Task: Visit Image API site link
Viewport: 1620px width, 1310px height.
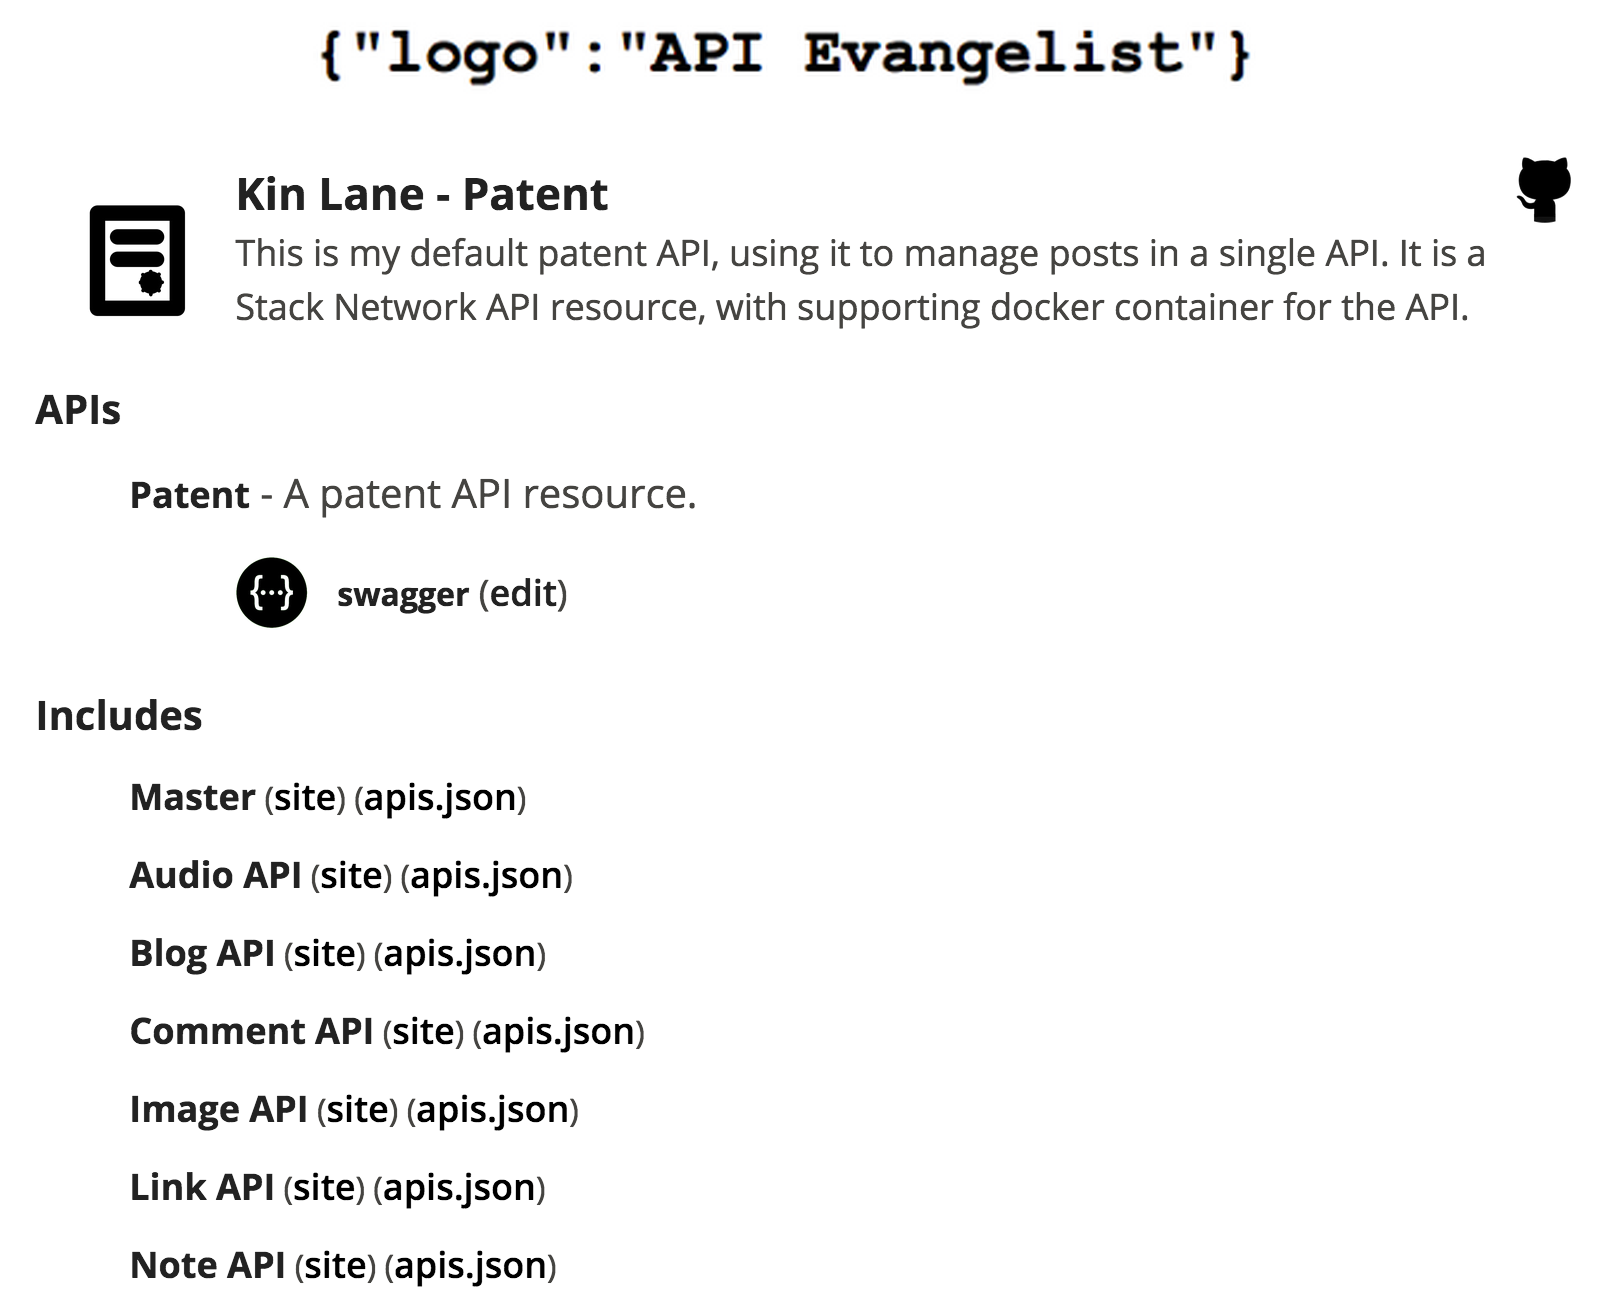Action: click(x=357, y=1110)
